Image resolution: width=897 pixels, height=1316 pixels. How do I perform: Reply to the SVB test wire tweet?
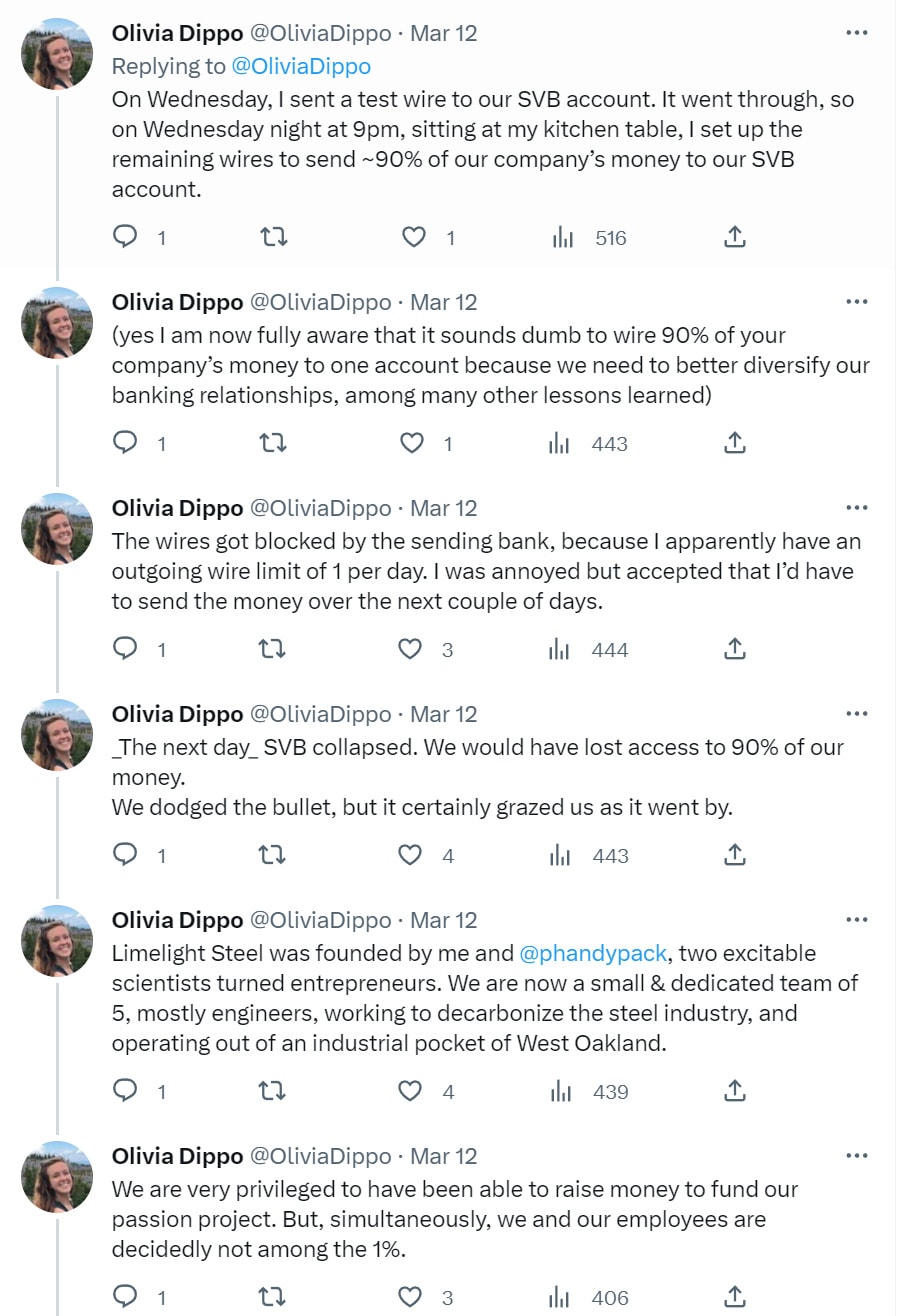pyautogui.click(x=125, y=237)
